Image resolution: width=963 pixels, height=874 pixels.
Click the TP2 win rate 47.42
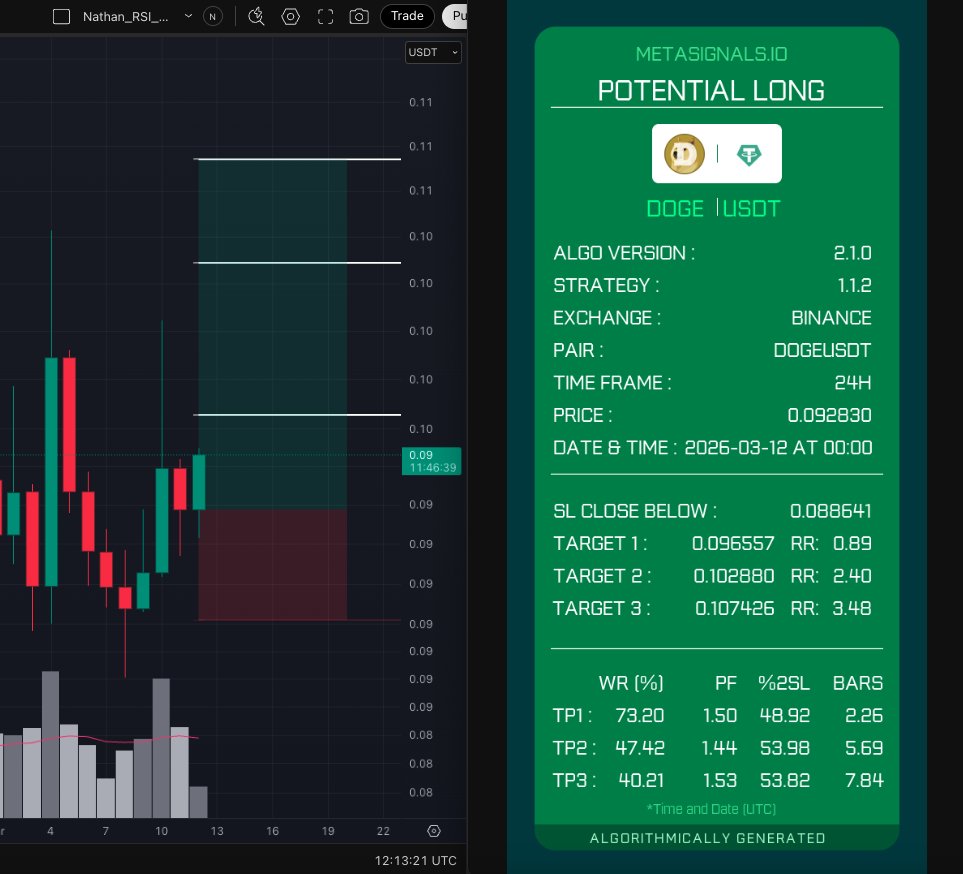639,748
